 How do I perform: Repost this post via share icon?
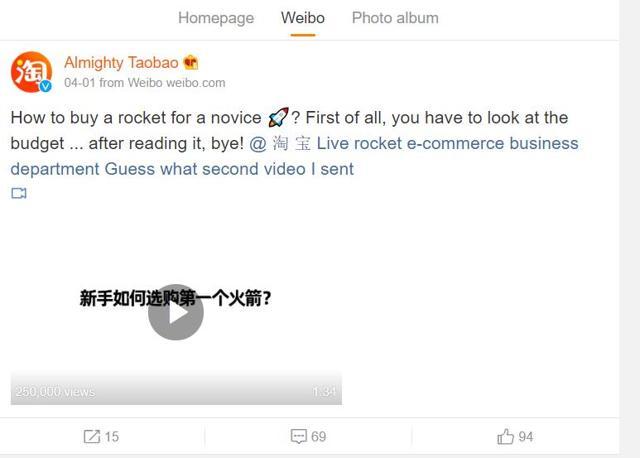pyautogui.click(x=101, y=436)
